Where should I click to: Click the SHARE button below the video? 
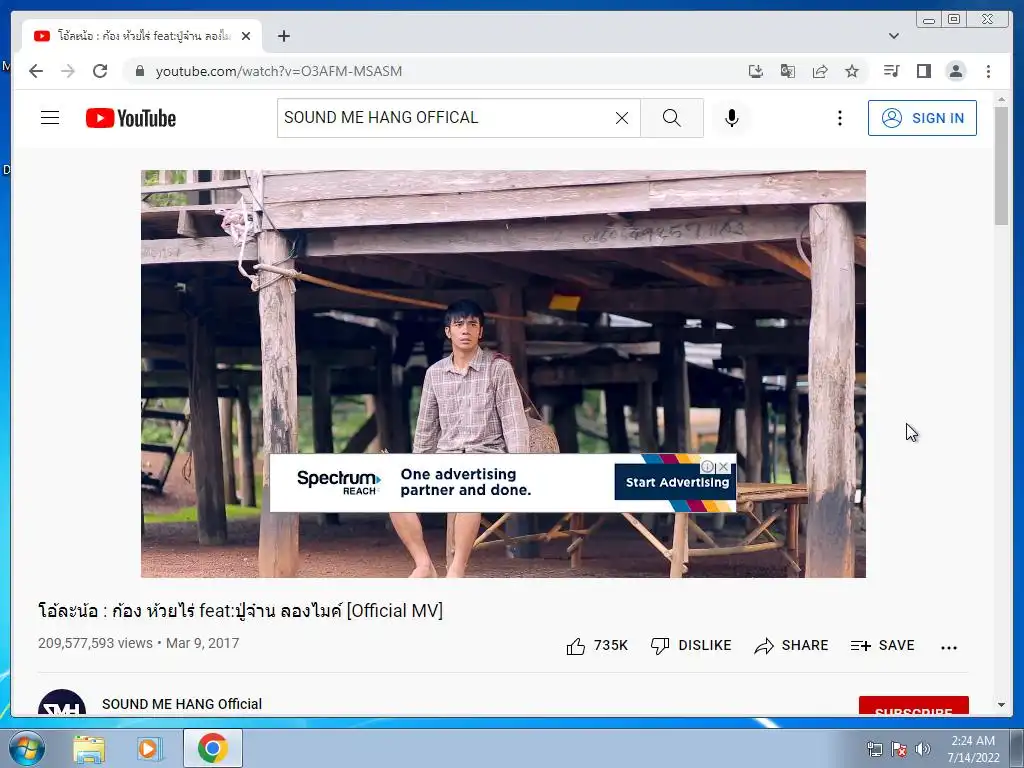[x=791, y=646]
